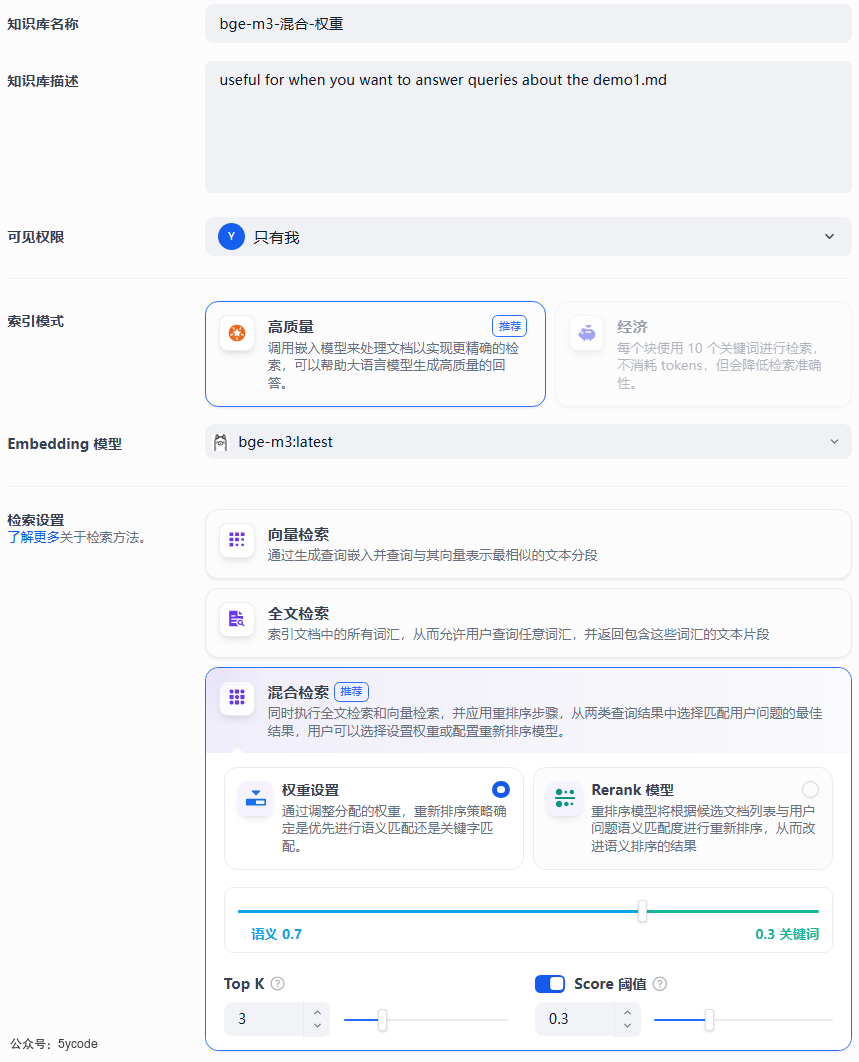The image size is (859, 1062).
Task: Open the 了解更多 link about retrieval methods
Action: coord(32,536)
